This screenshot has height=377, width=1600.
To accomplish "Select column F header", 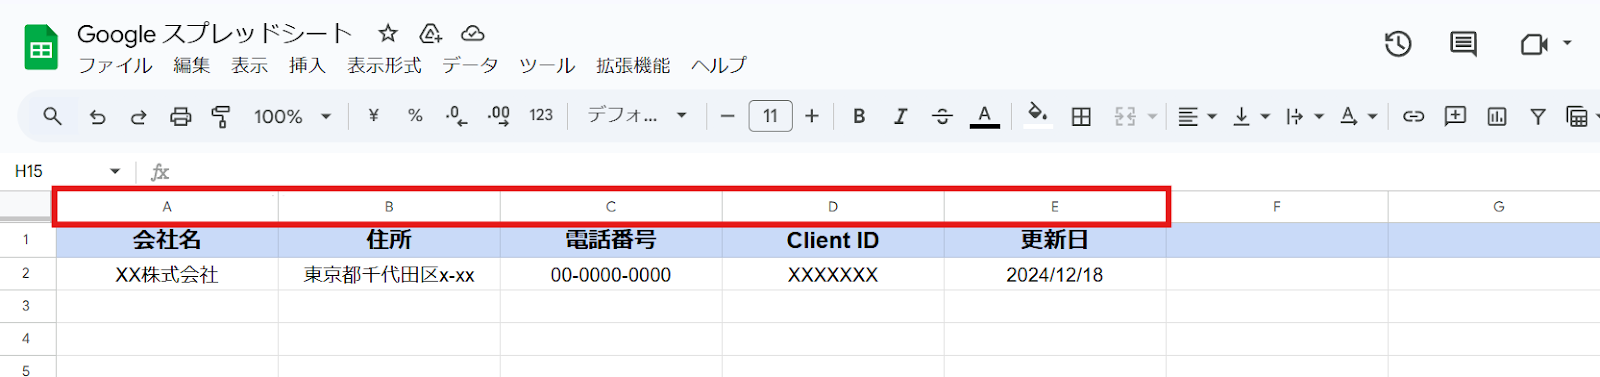I will (x=1277, y=206).
